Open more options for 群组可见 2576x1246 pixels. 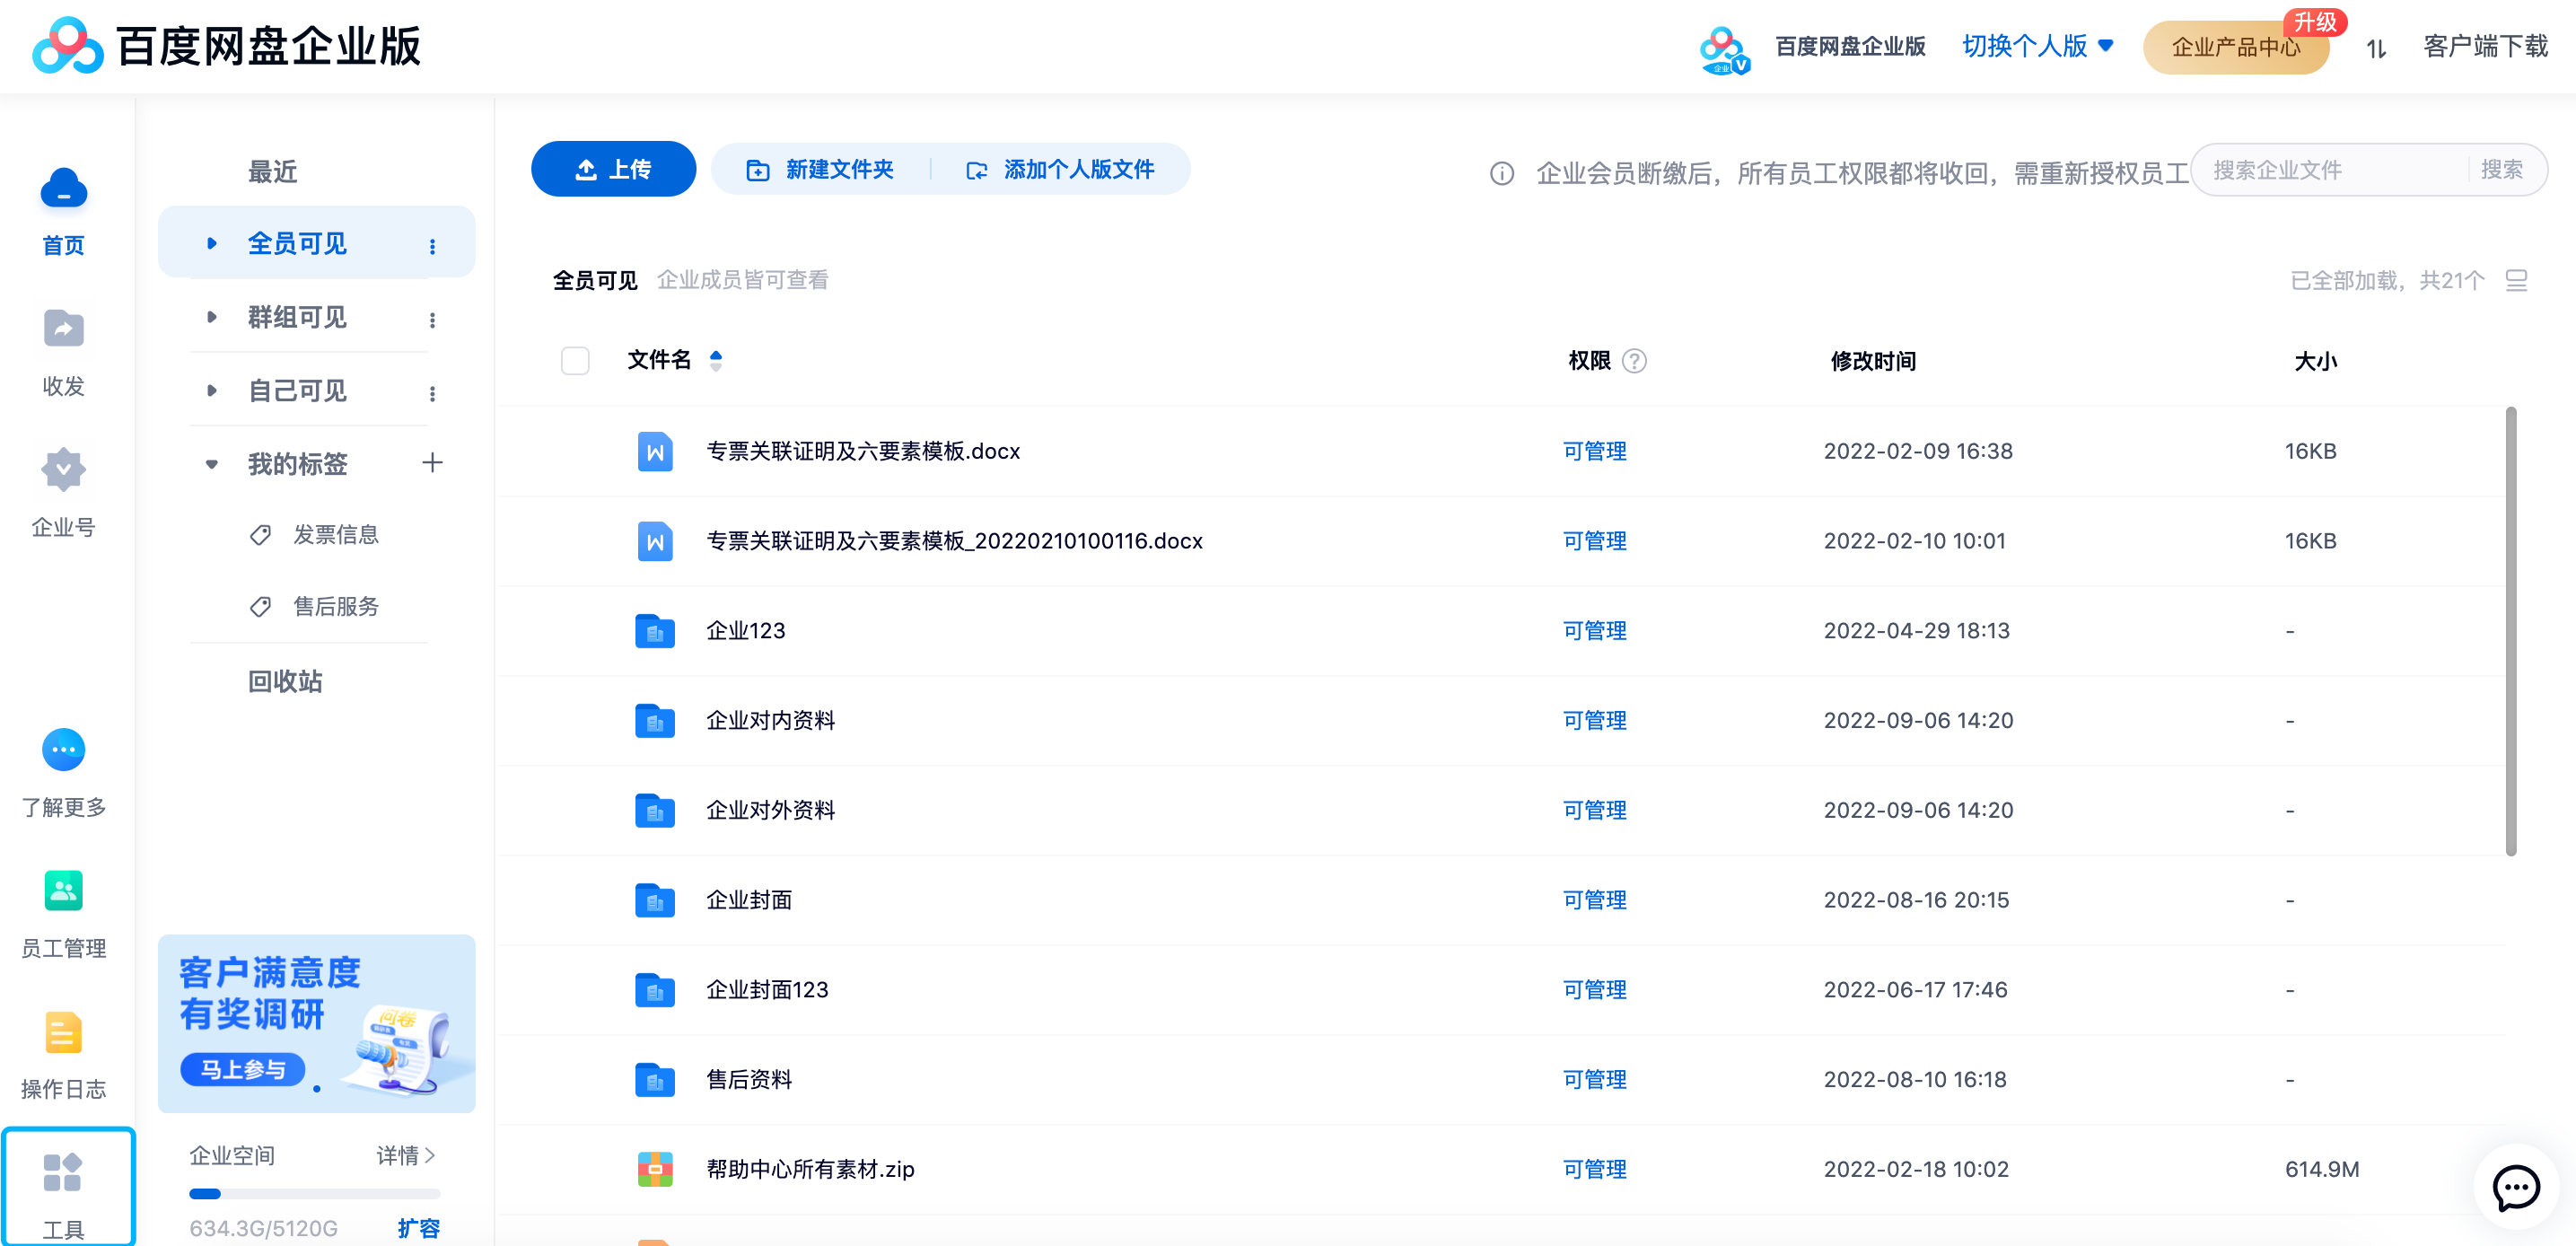tap(432, 319)
